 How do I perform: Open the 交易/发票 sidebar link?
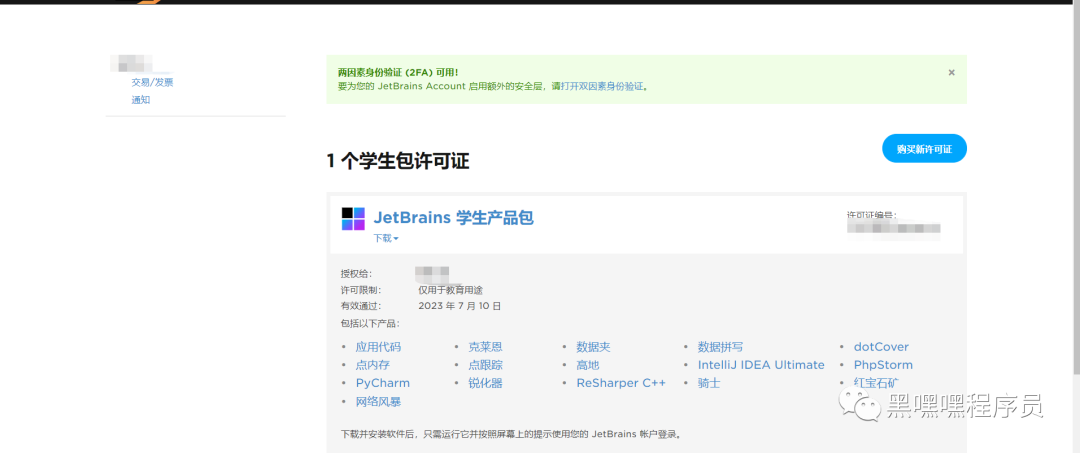pyautogui.click(x=152, y=83)
